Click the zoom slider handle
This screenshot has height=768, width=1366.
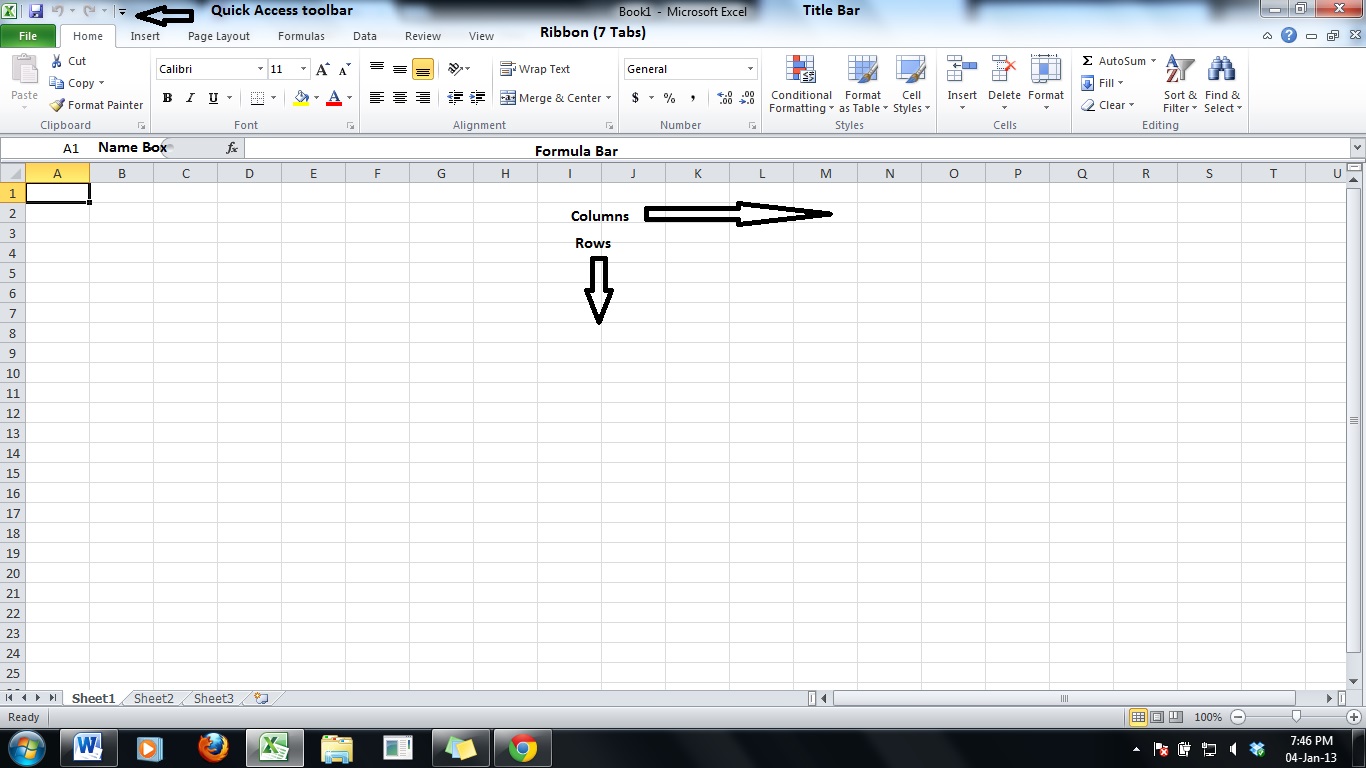[x=1297, y=716]
